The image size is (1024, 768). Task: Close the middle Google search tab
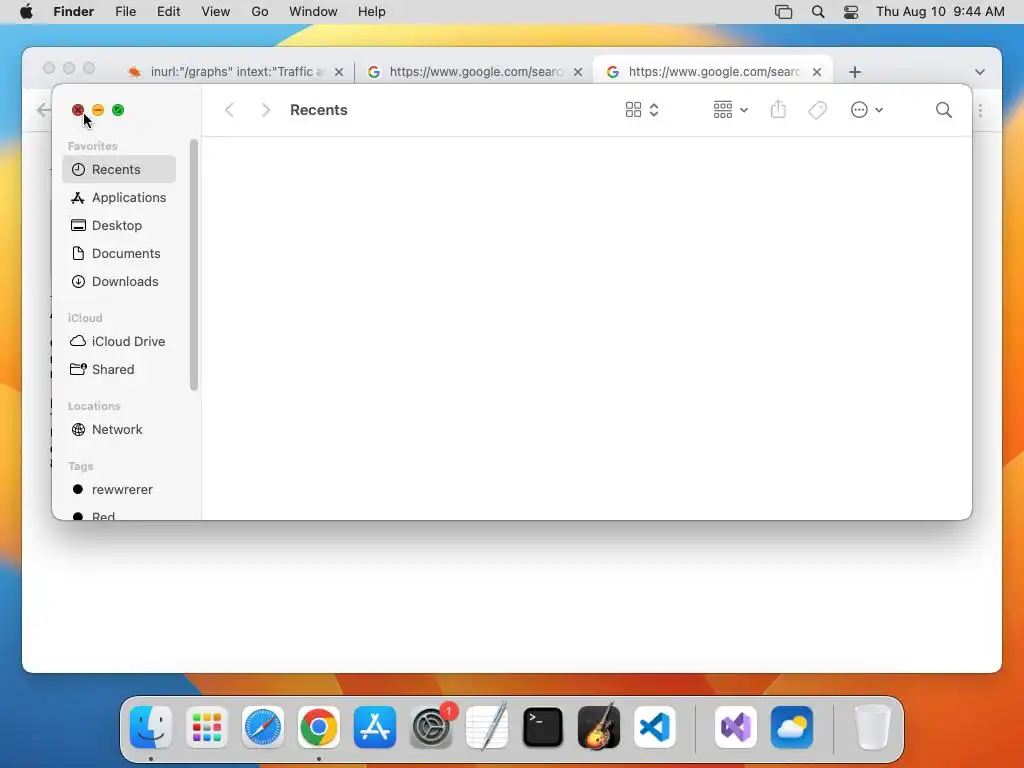click(x=578, y=72)
